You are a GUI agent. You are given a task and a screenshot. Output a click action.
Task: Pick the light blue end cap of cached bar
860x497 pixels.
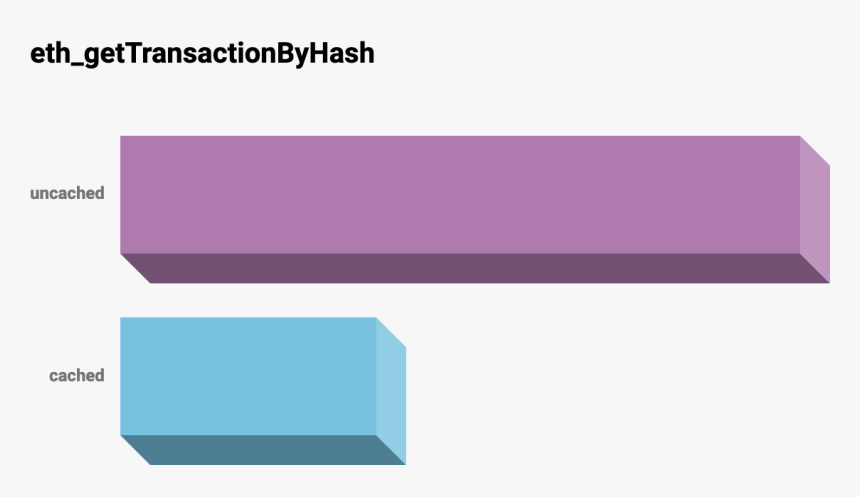pyautogui.click(x=391, y=391)
